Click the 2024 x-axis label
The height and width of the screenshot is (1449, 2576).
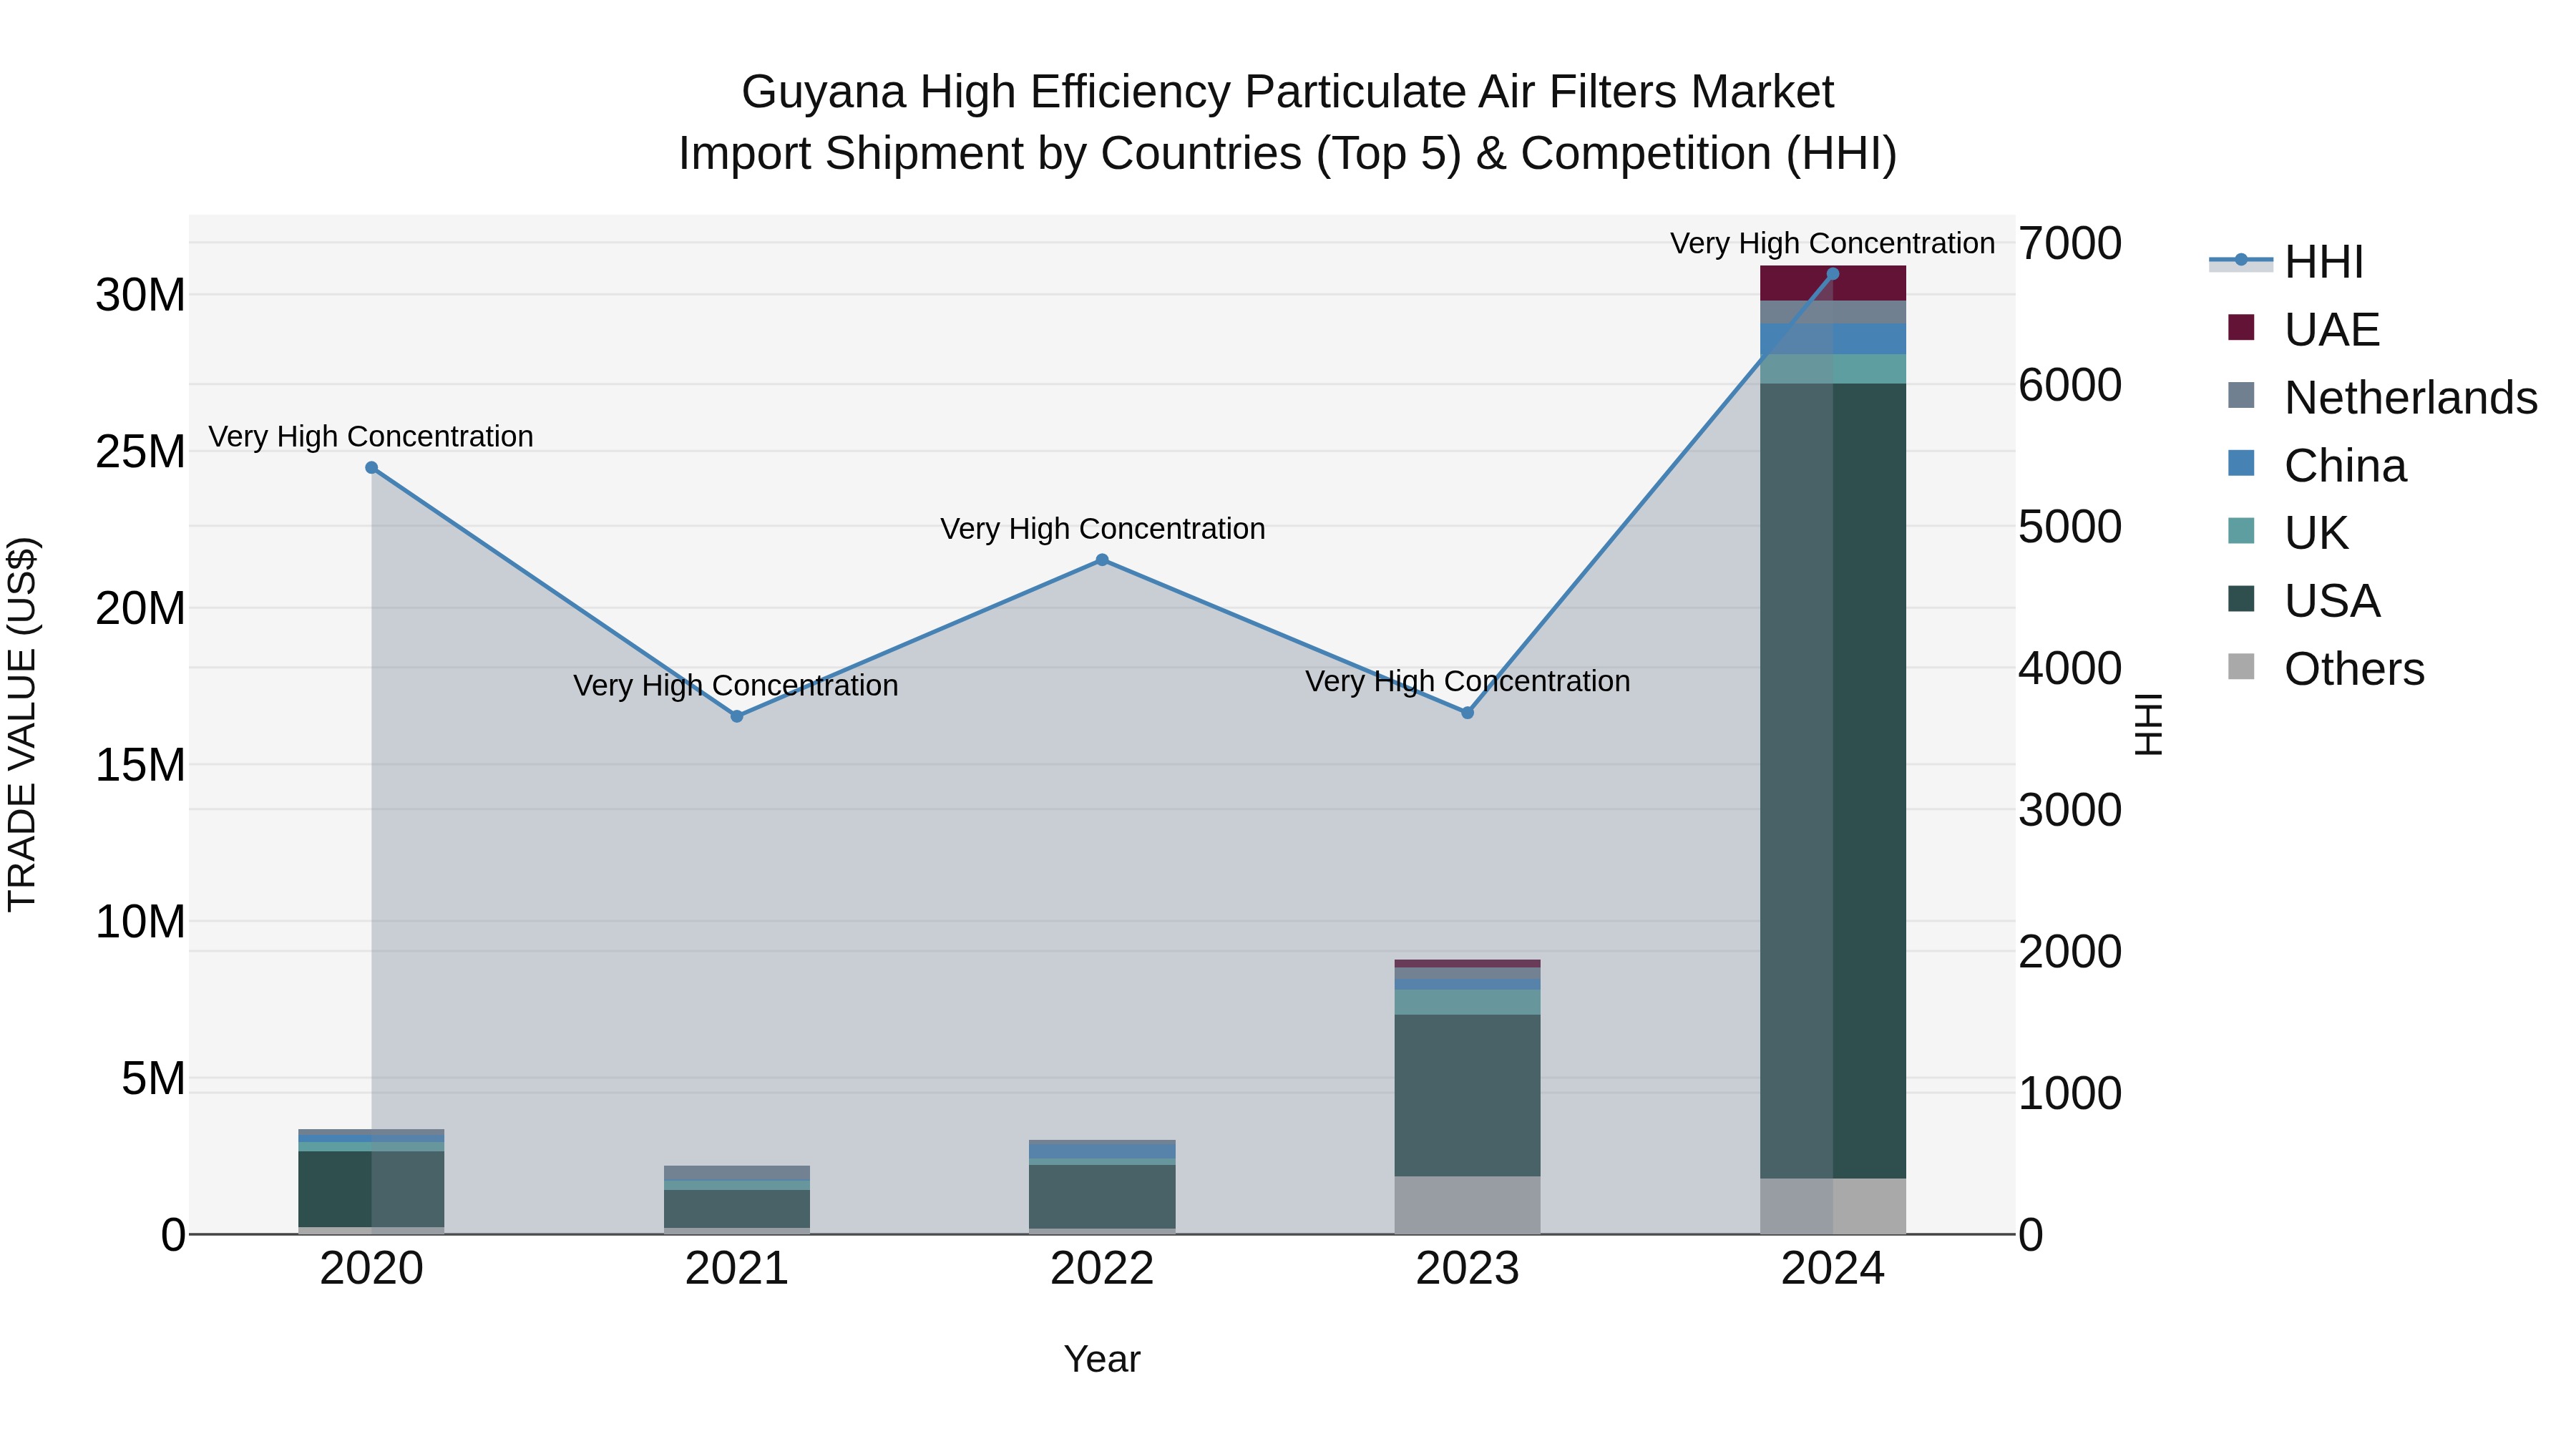[x=1833, y=1269]
